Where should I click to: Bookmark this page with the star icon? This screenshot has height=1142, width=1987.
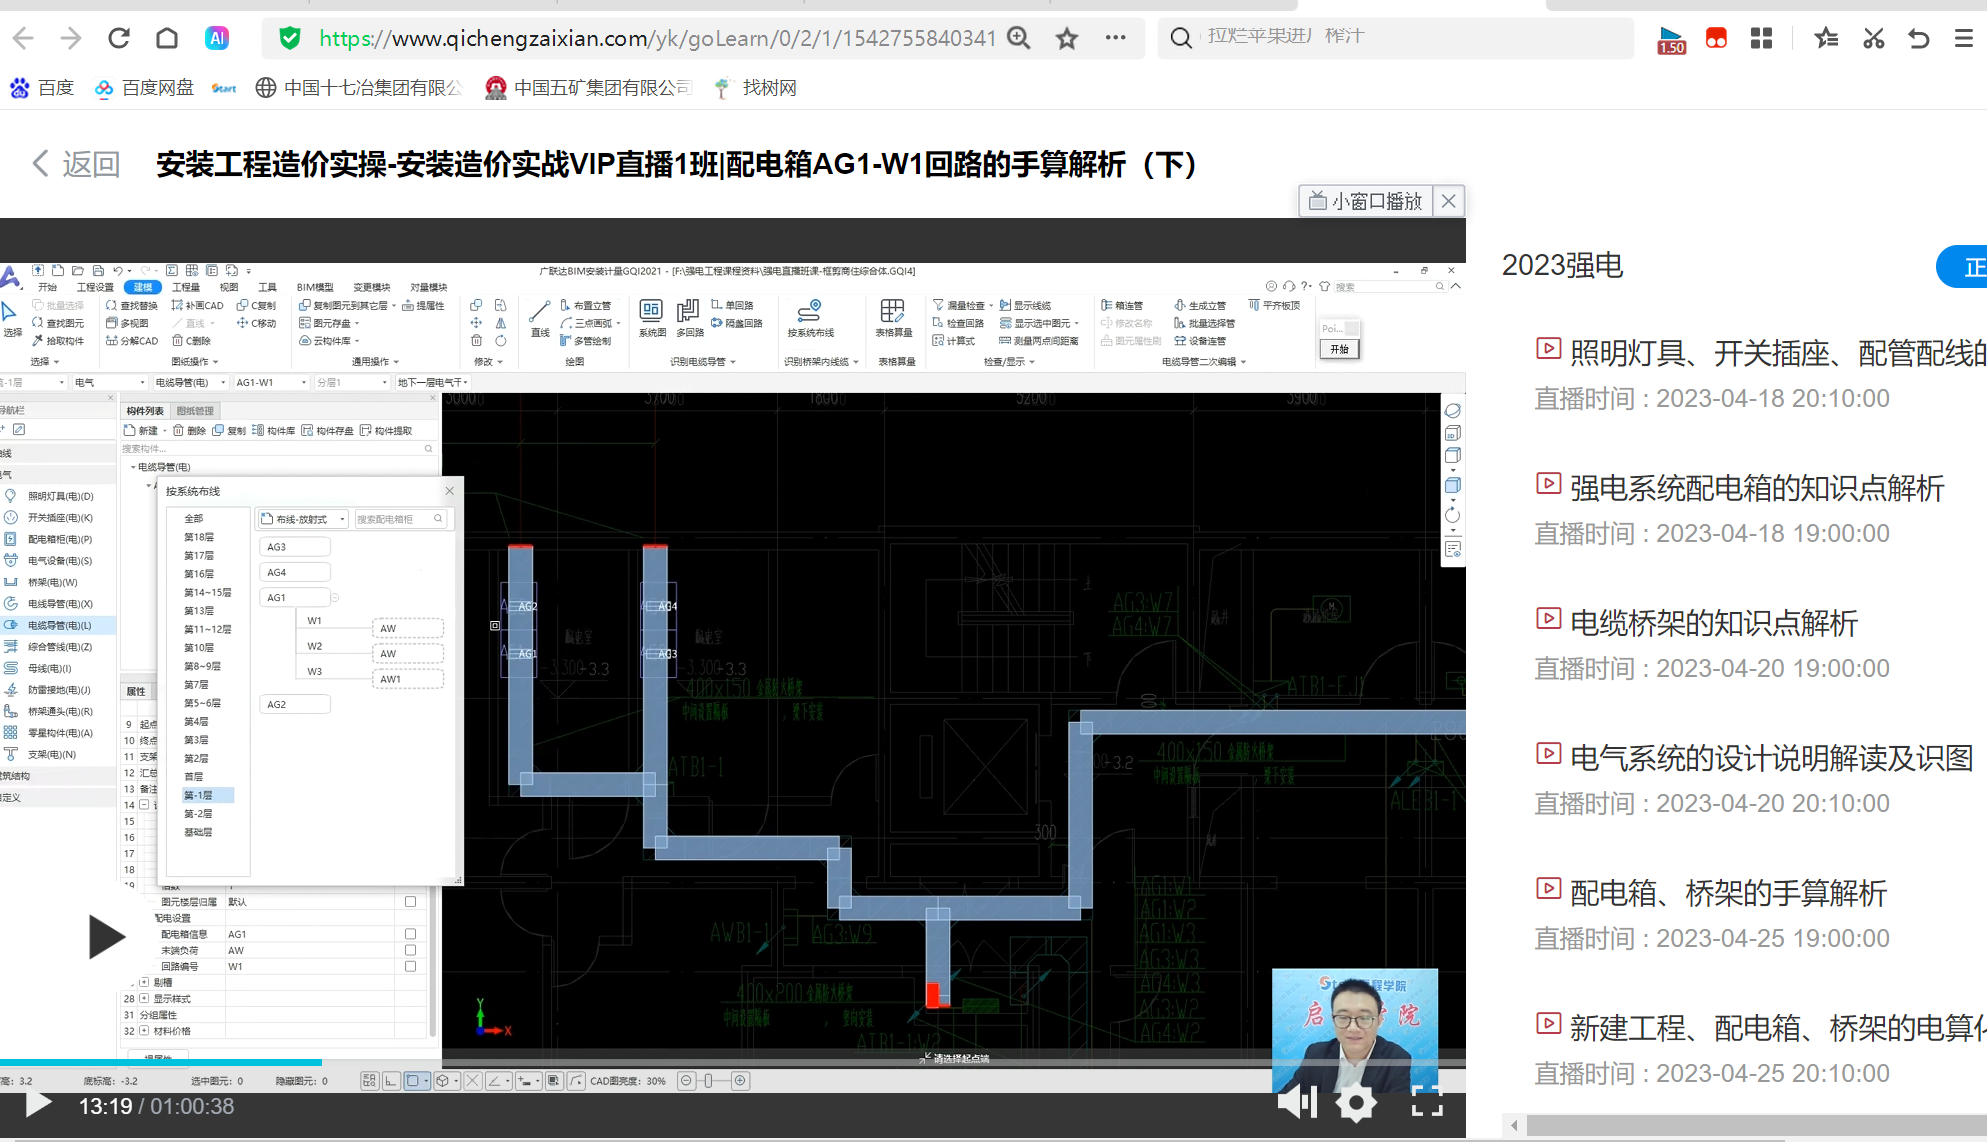(x=1067, y=38)
